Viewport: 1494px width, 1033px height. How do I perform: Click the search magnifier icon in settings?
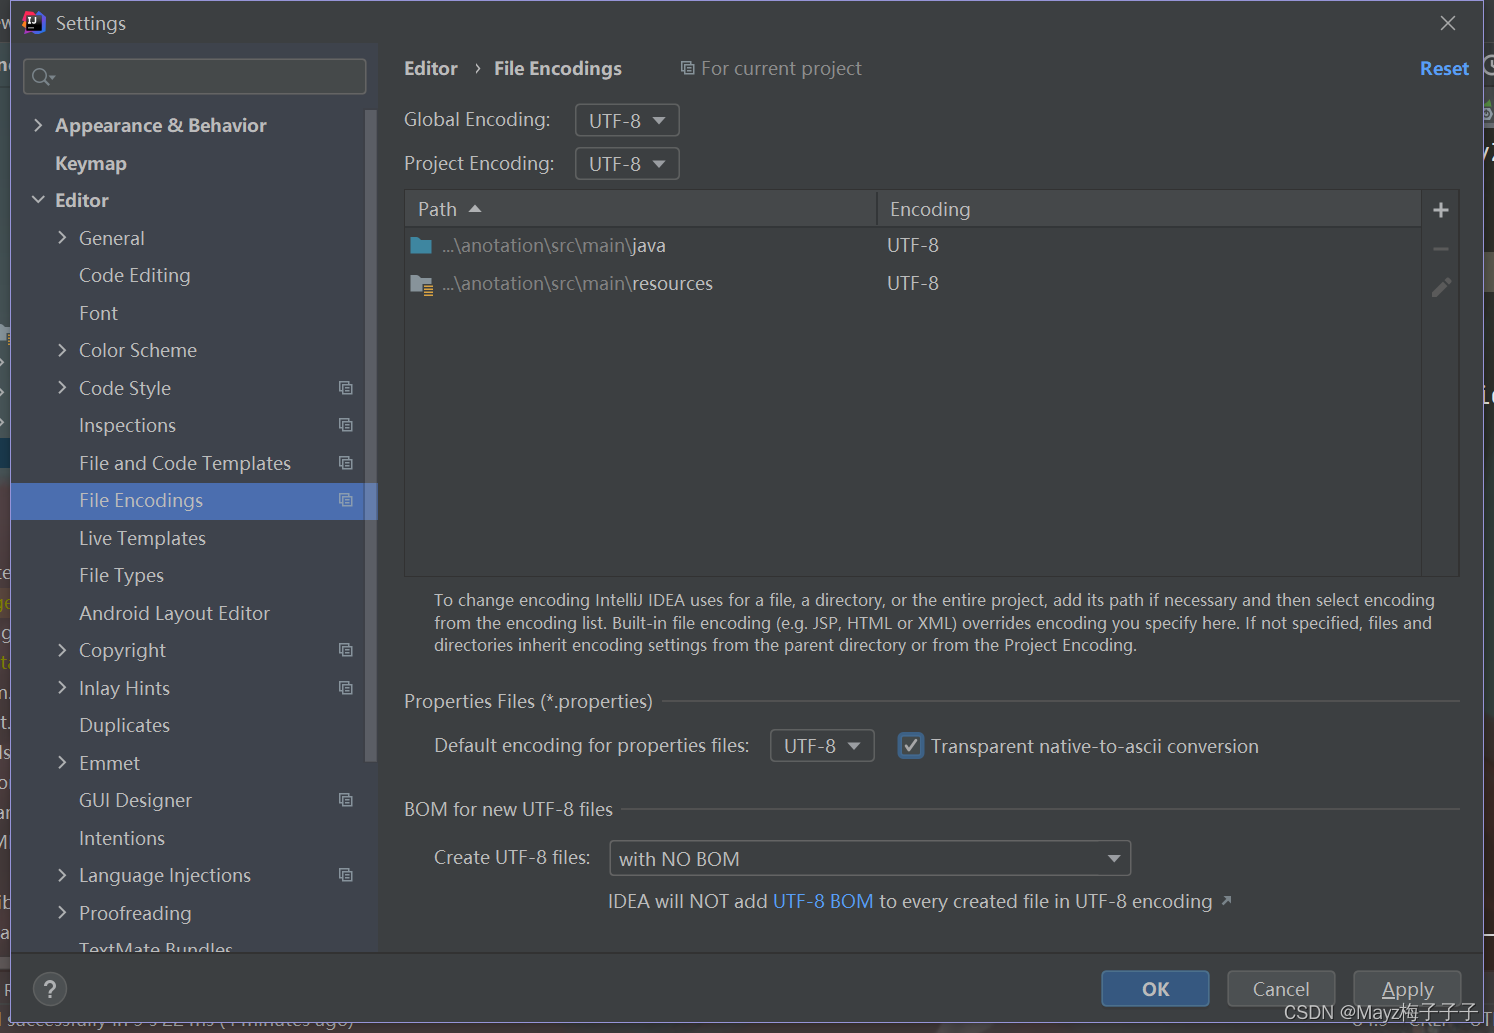coord(42,77)
